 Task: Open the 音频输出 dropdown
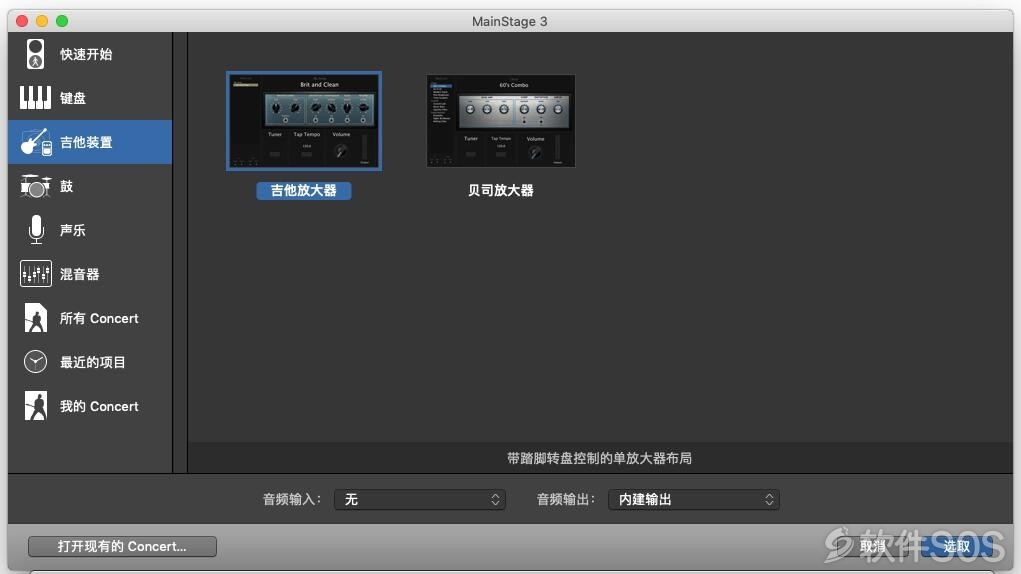[x=693, y=499]
